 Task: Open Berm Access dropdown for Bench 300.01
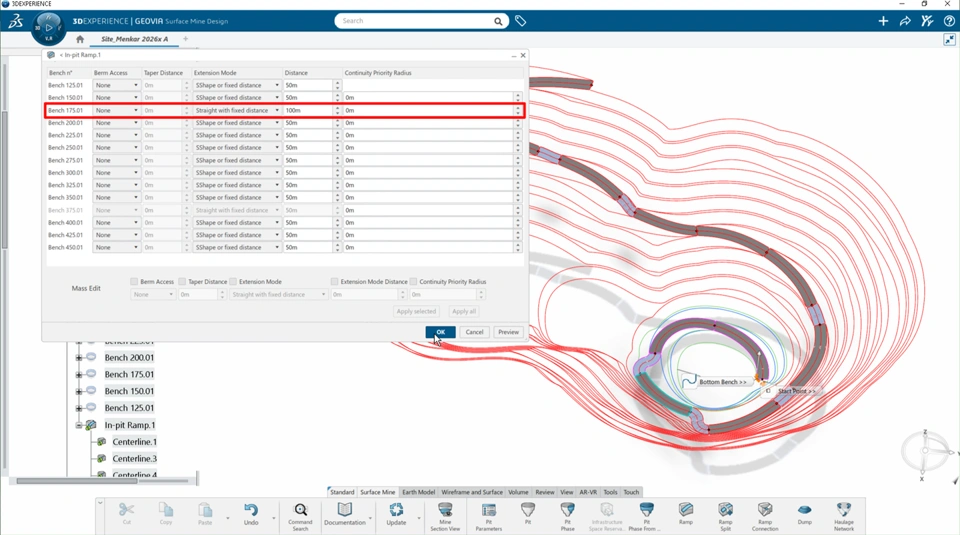116,173
